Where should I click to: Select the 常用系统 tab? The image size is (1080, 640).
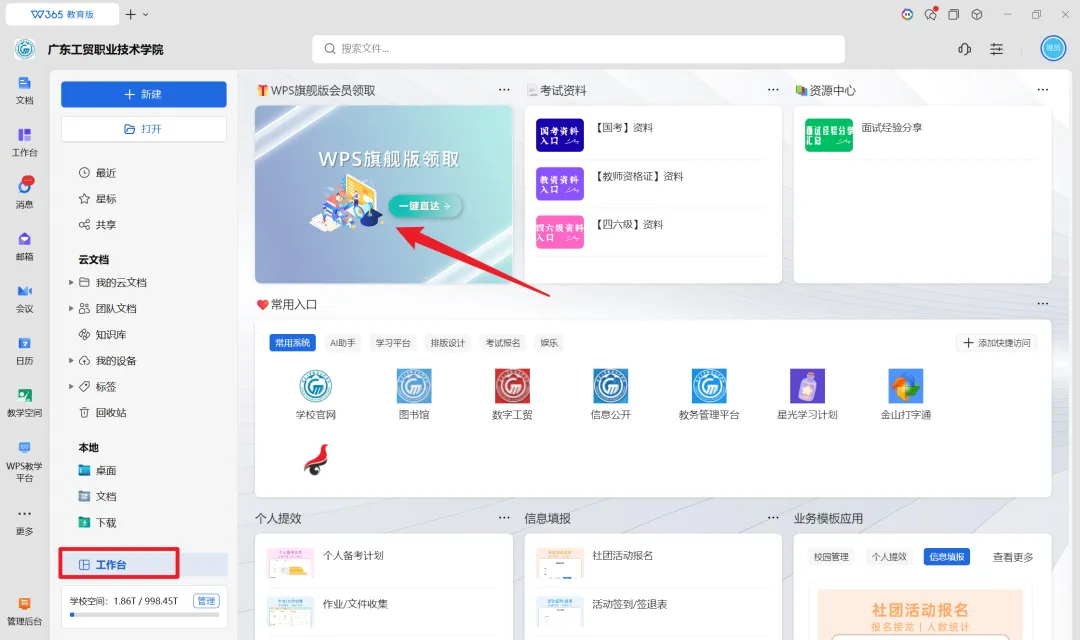pyautogui.click(x=292, y=343)
